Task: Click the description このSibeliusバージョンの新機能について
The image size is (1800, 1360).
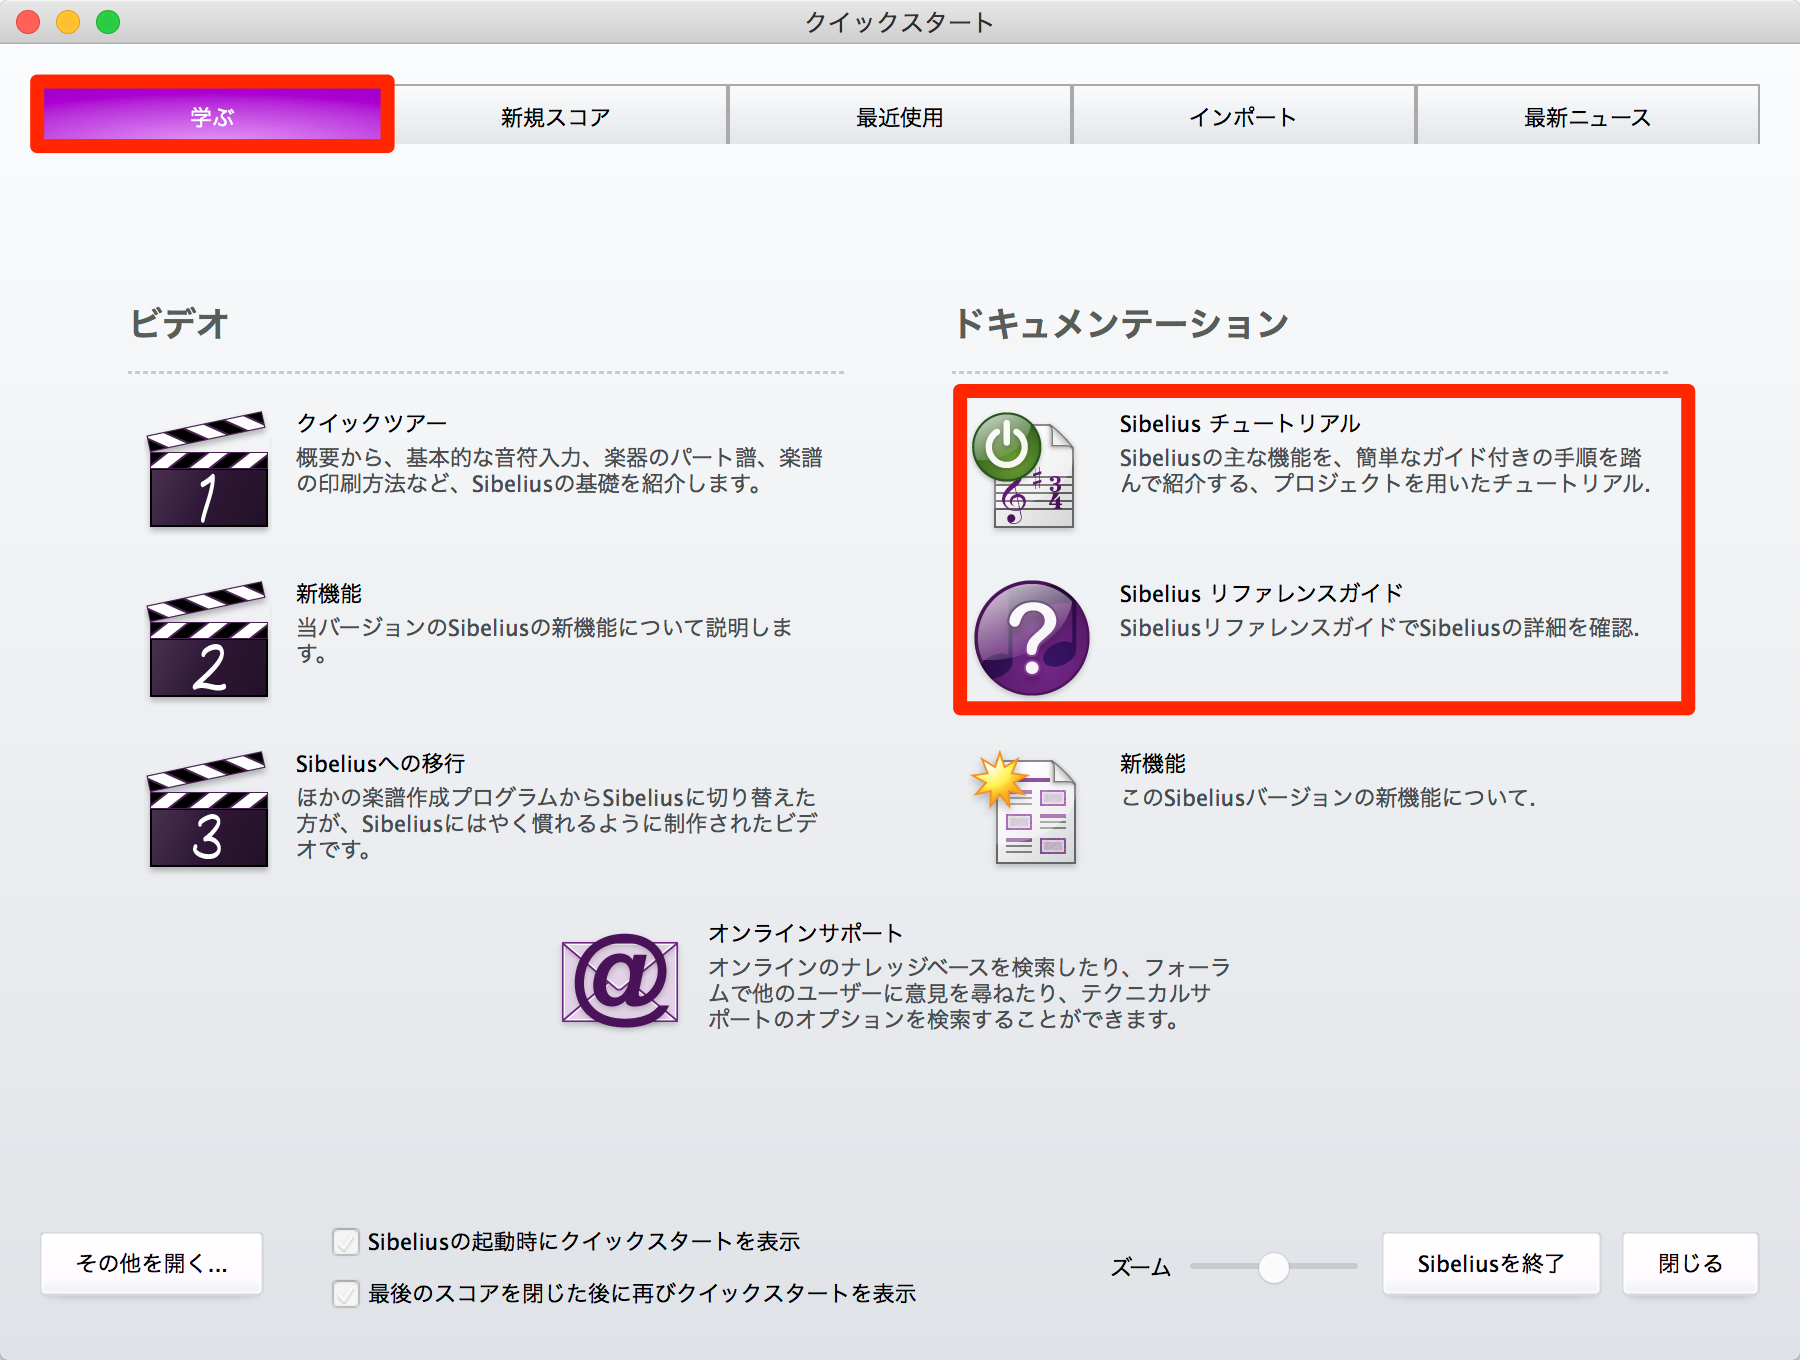Action: [1328, 797]
